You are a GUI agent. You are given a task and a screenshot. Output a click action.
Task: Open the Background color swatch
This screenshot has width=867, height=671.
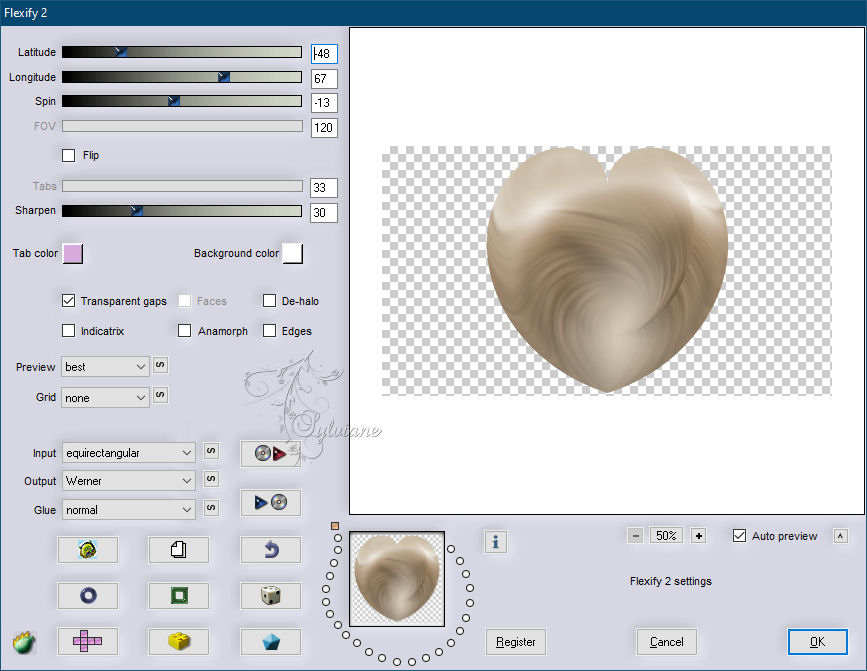pos(293,254)
